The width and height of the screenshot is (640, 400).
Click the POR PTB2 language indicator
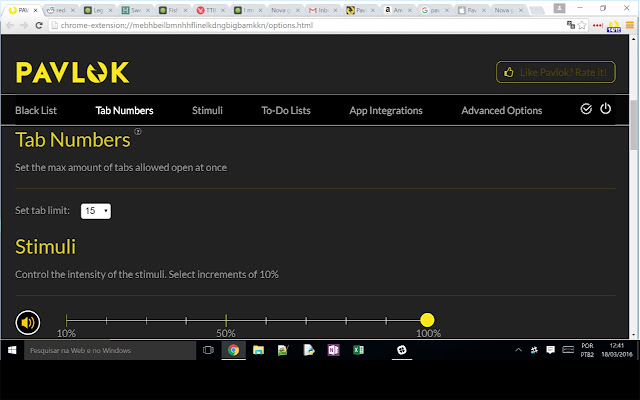(587, 350)
